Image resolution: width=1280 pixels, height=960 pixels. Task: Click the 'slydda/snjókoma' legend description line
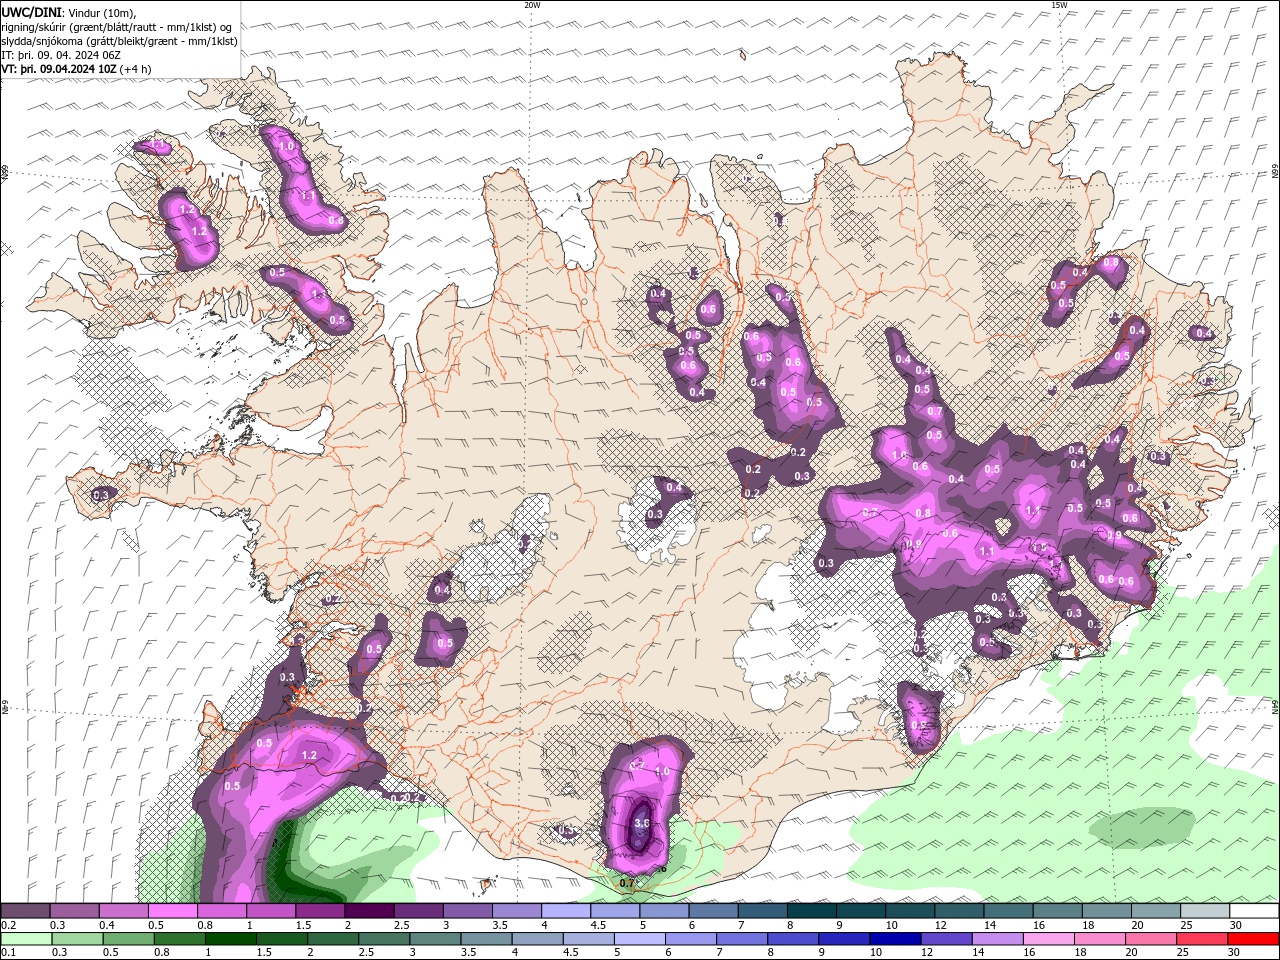click(120, 41)
